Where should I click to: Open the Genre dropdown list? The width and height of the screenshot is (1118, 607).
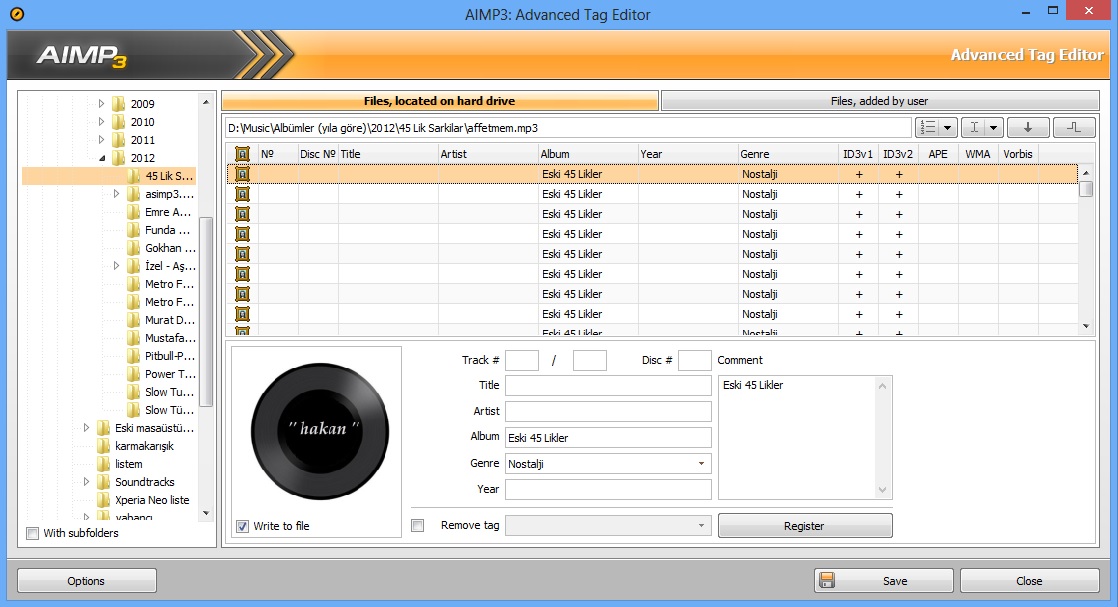[702, 464]
